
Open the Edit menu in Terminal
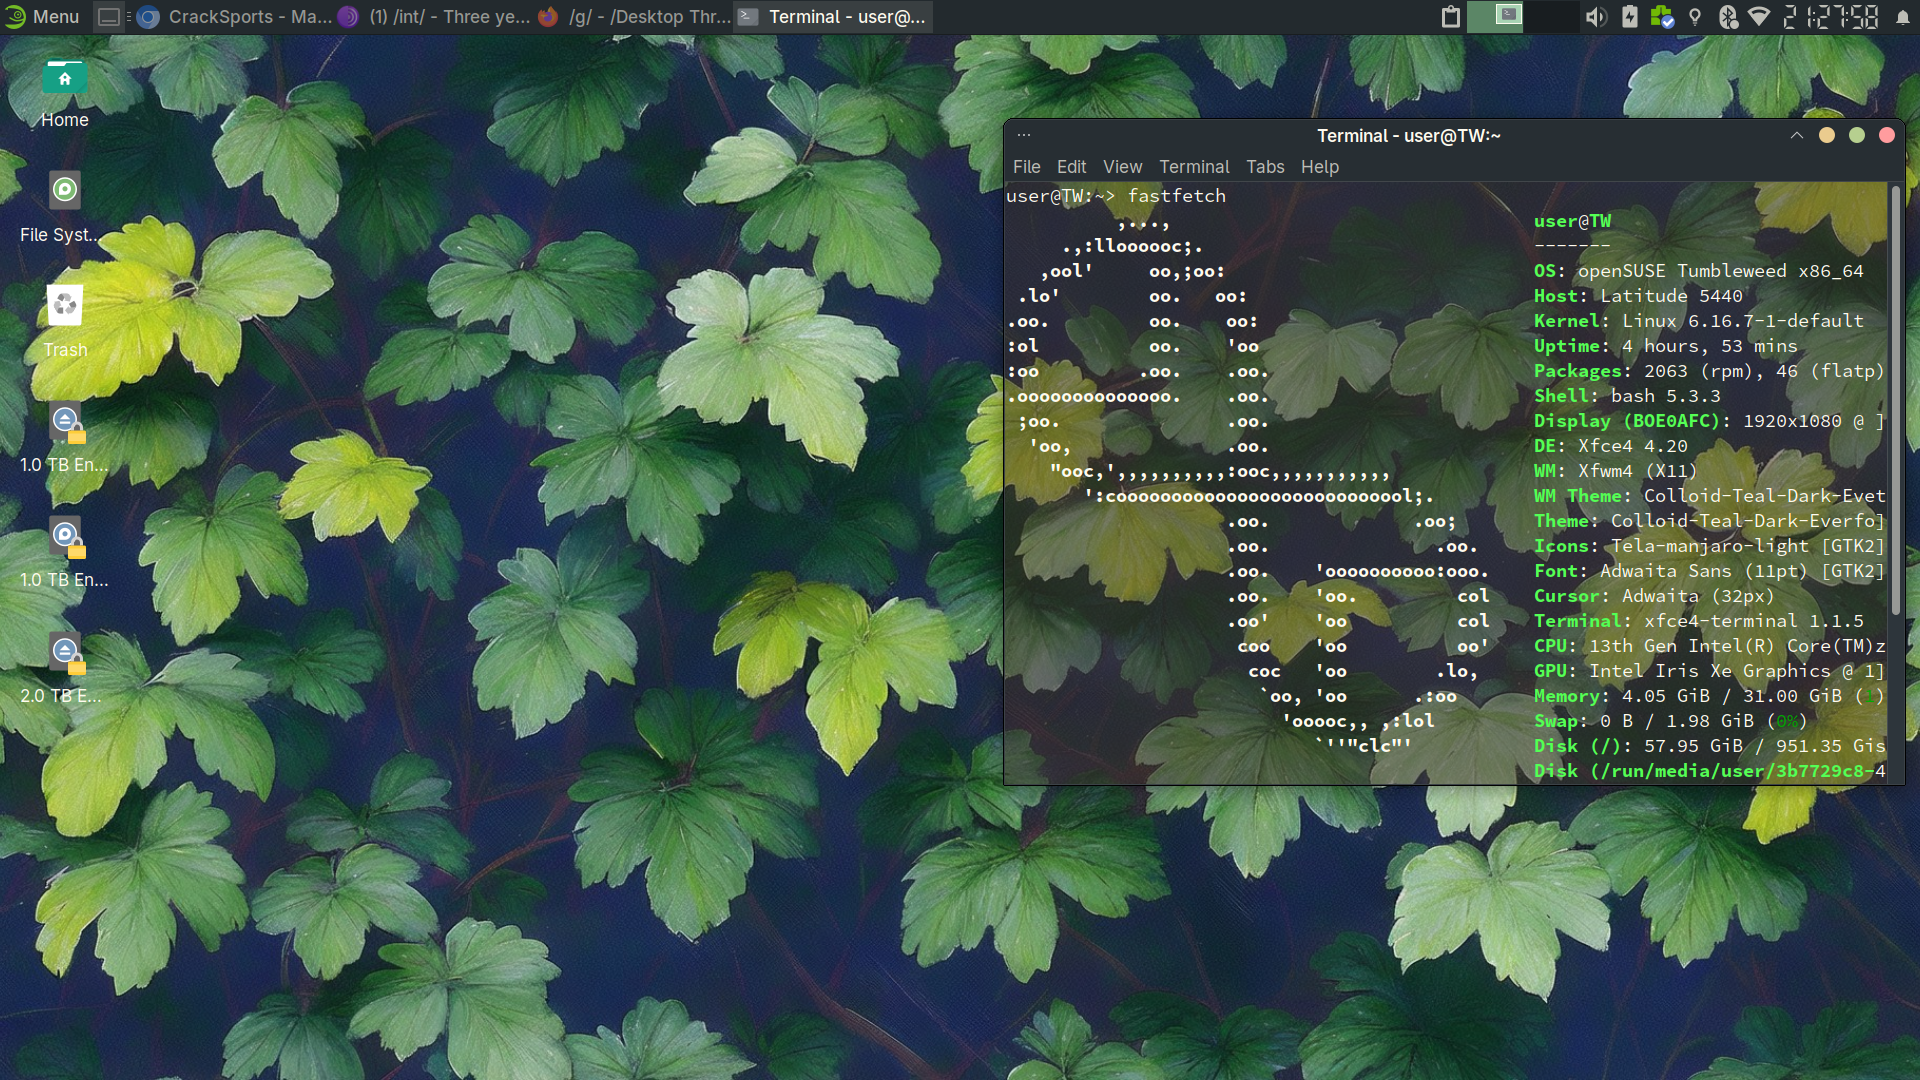(1071, 167)
